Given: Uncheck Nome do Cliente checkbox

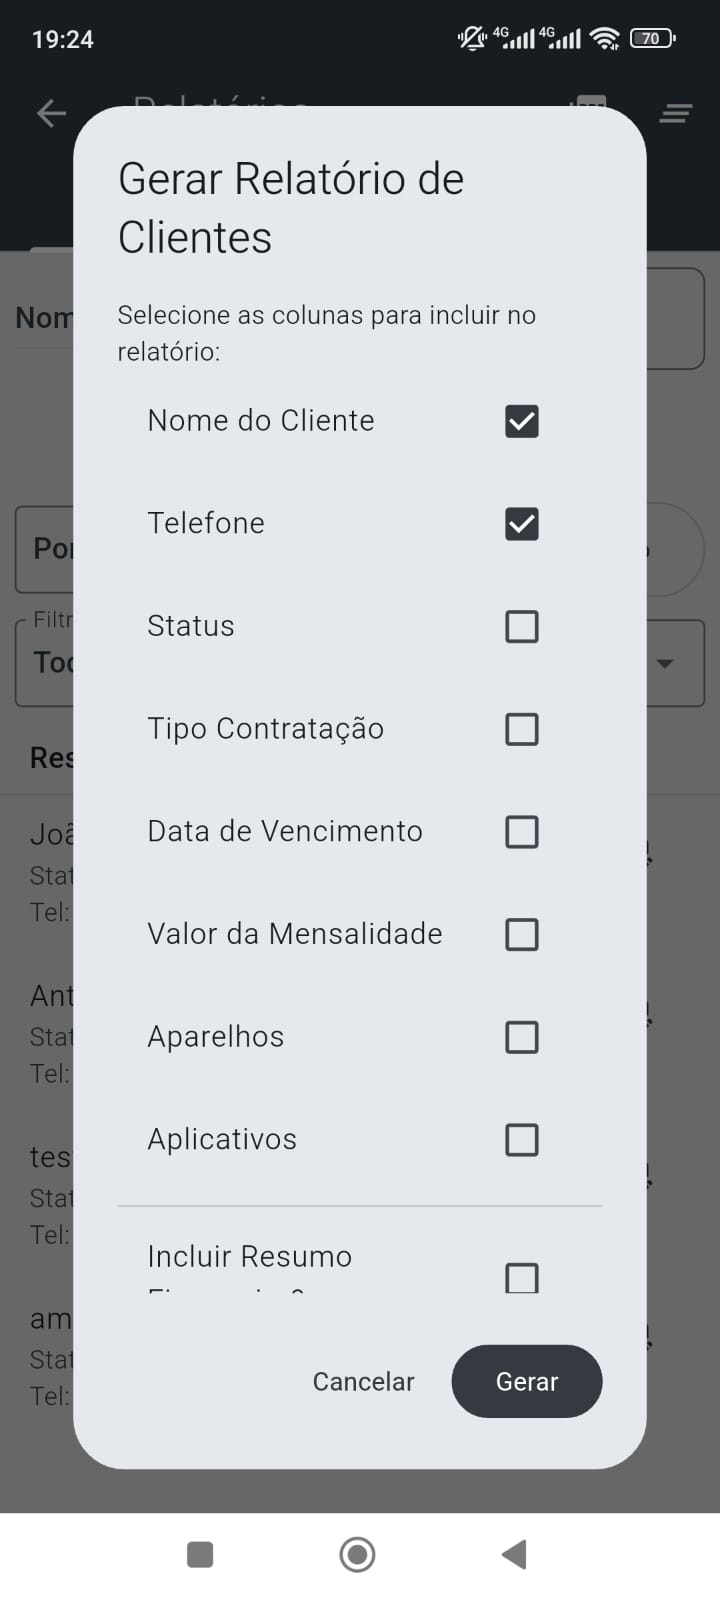Looking at the screenshot, I should (522, 421).
